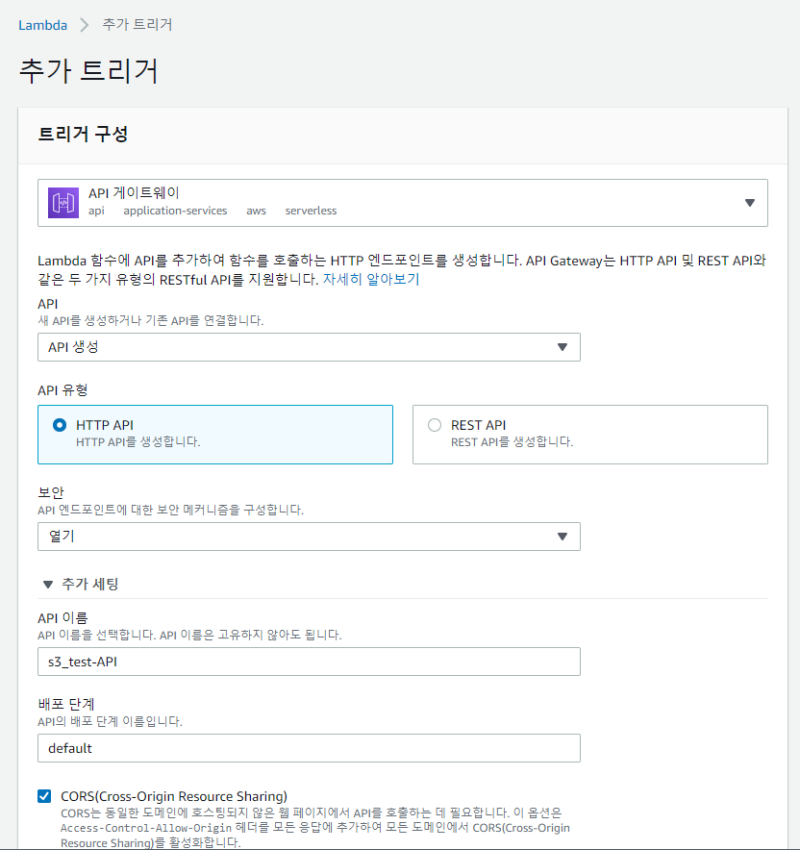
Task: Click the purple API Gateway service icon
Action: click(63, 202)
